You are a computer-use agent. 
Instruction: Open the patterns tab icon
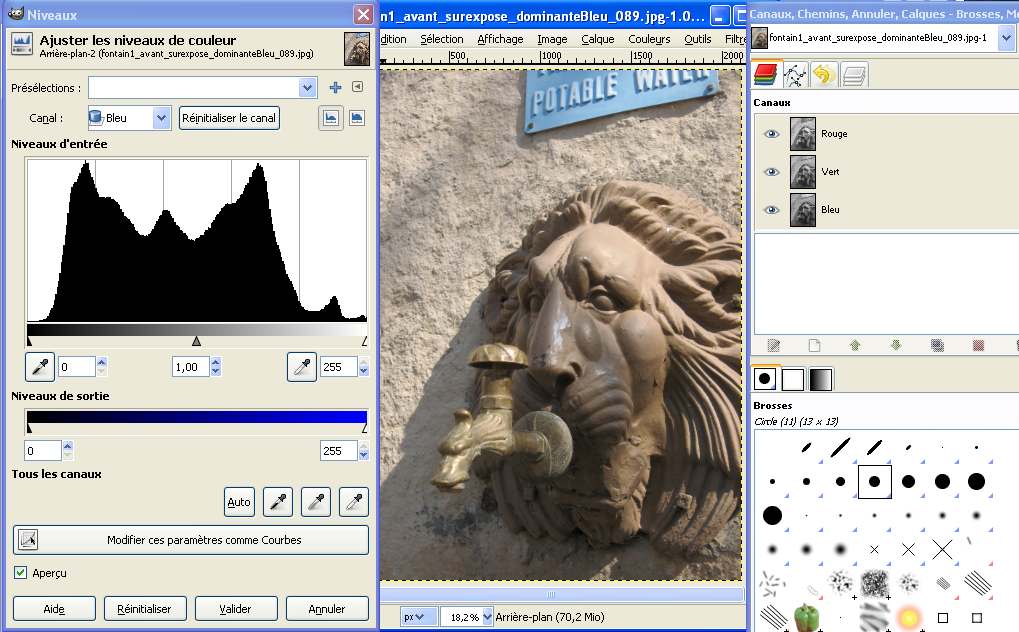click(x=793, y=379)
